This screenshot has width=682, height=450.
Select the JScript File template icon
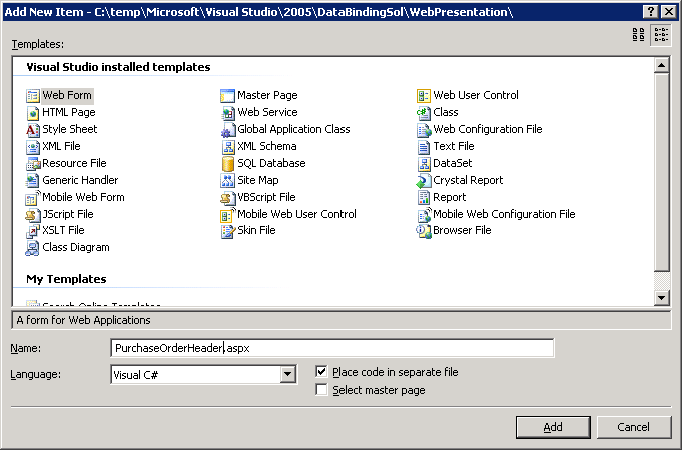coord(33,214)
